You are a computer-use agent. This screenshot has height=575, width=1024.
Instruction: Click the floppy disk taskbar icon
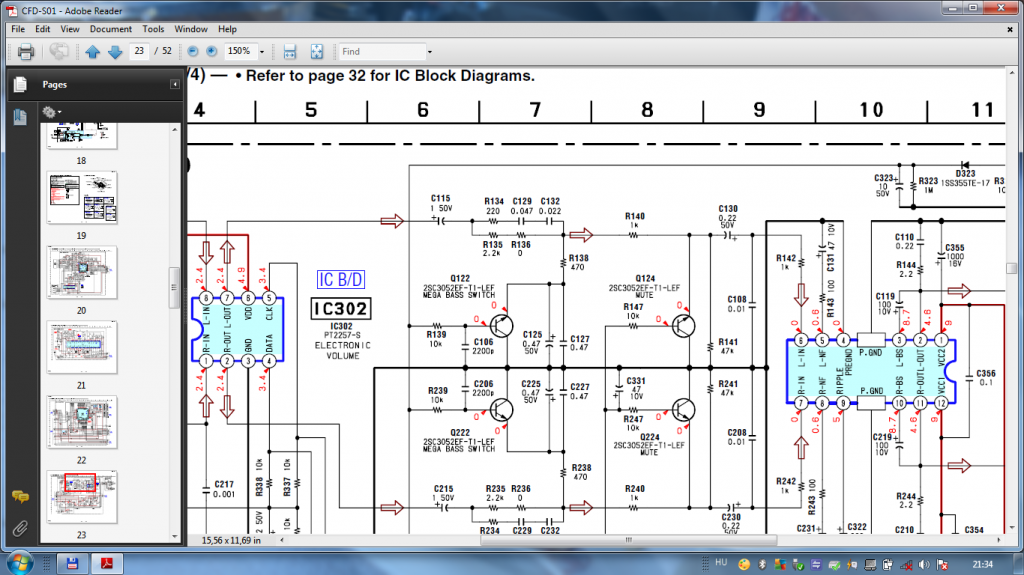pos(72,563)
